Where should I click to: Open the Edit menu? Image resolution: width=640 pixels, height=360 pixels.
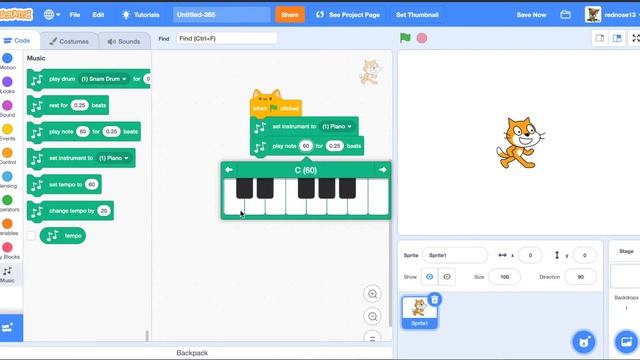[x=98, y=15]
